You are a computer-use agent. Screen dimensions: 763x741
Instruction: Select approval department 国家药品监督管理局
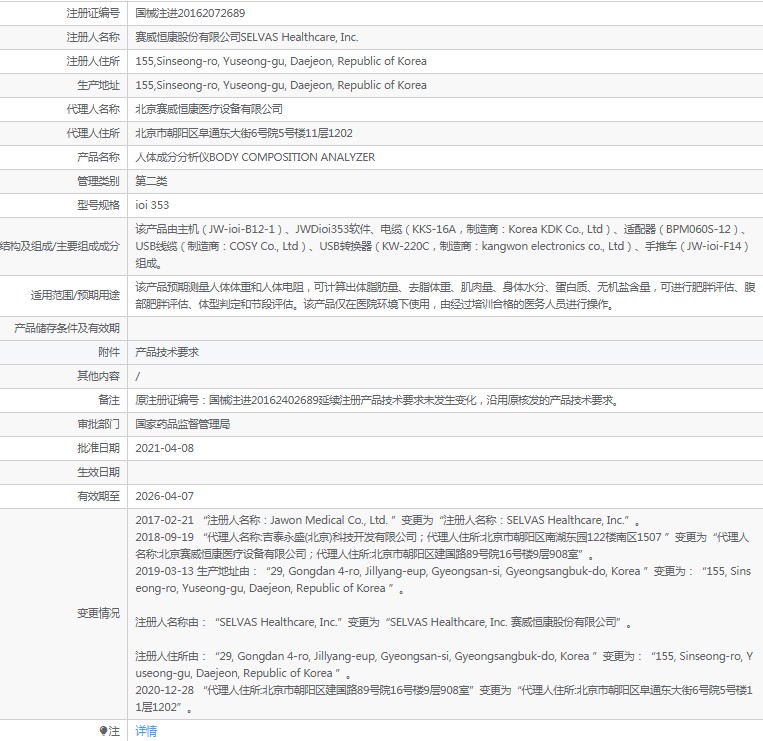[x=182, y=424]
